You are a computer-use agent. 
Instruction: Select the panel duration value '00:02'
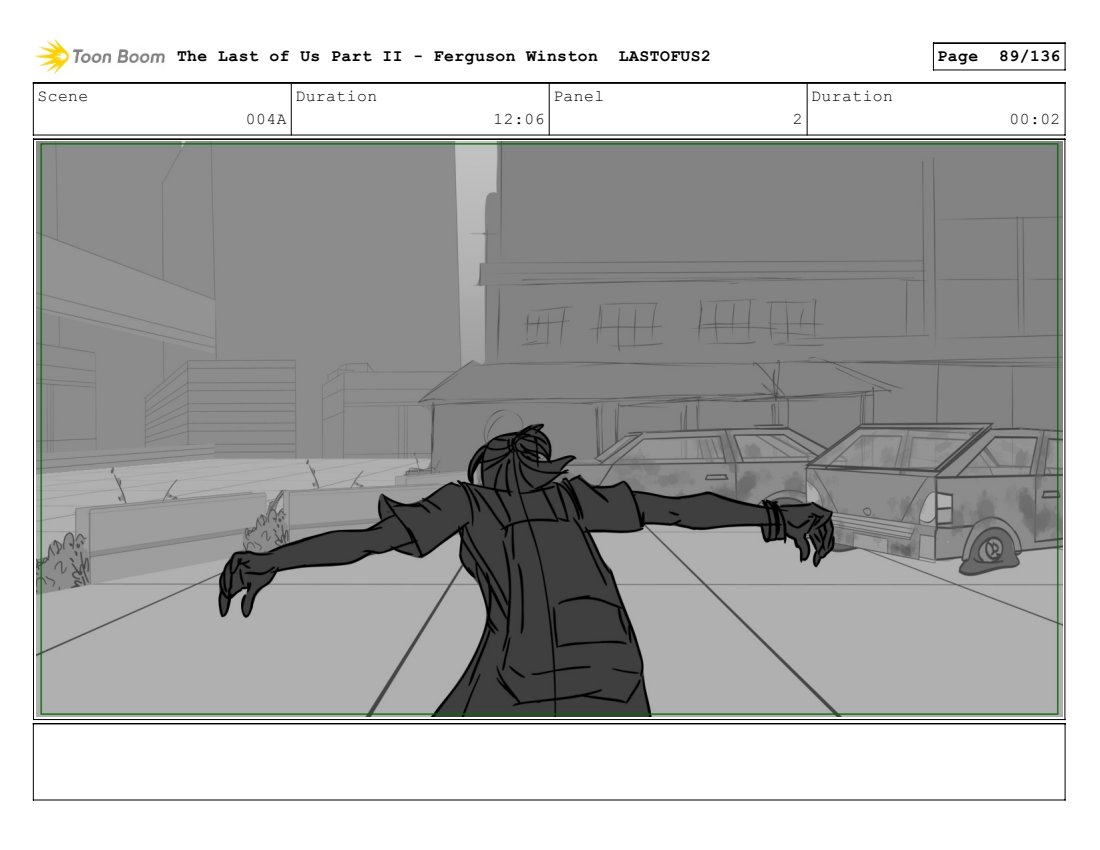(1034, 119)
